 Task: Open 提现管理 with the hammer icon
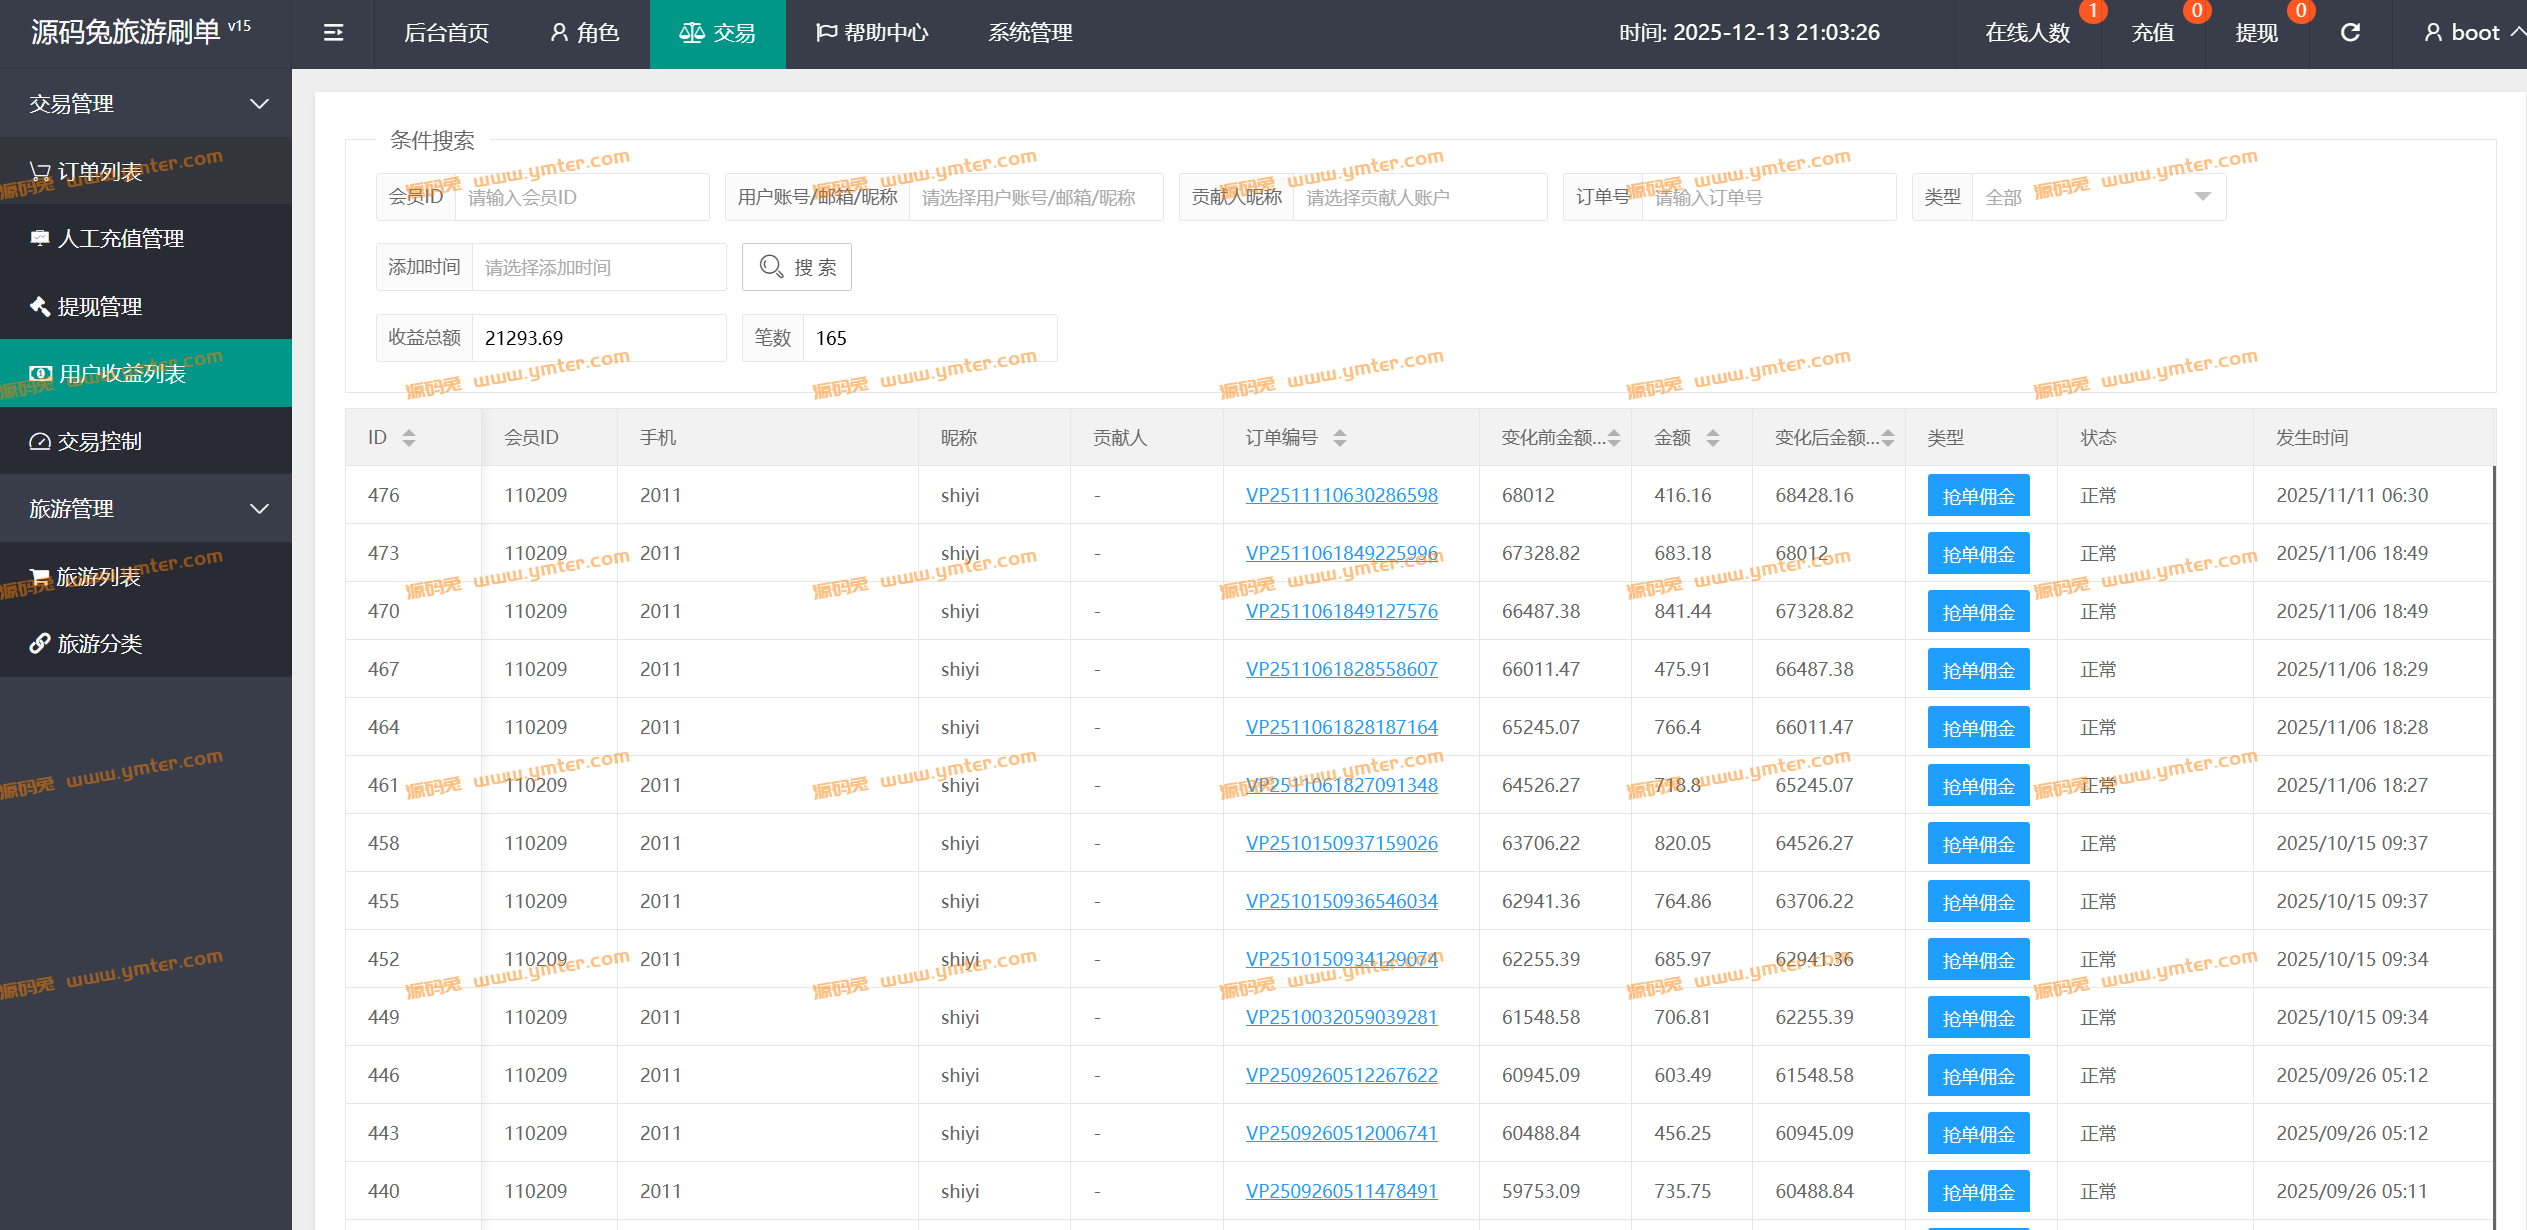[100, 307]
